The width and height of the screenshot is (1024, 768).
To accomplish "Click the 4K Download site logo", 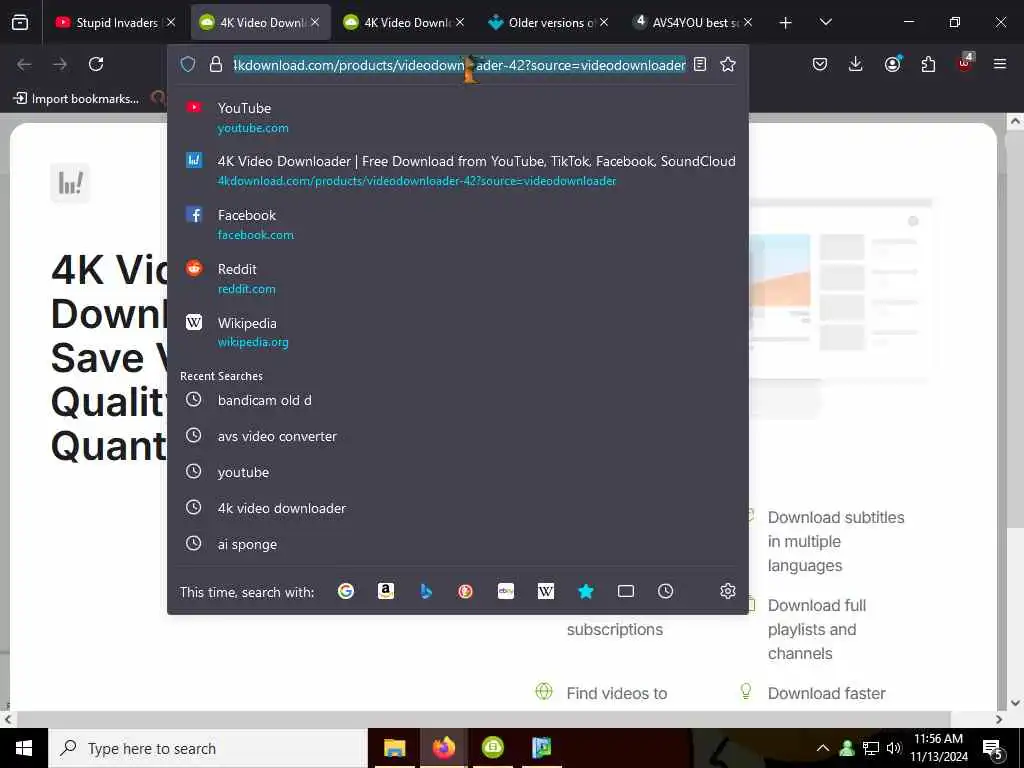I will (x=71, y=182).
